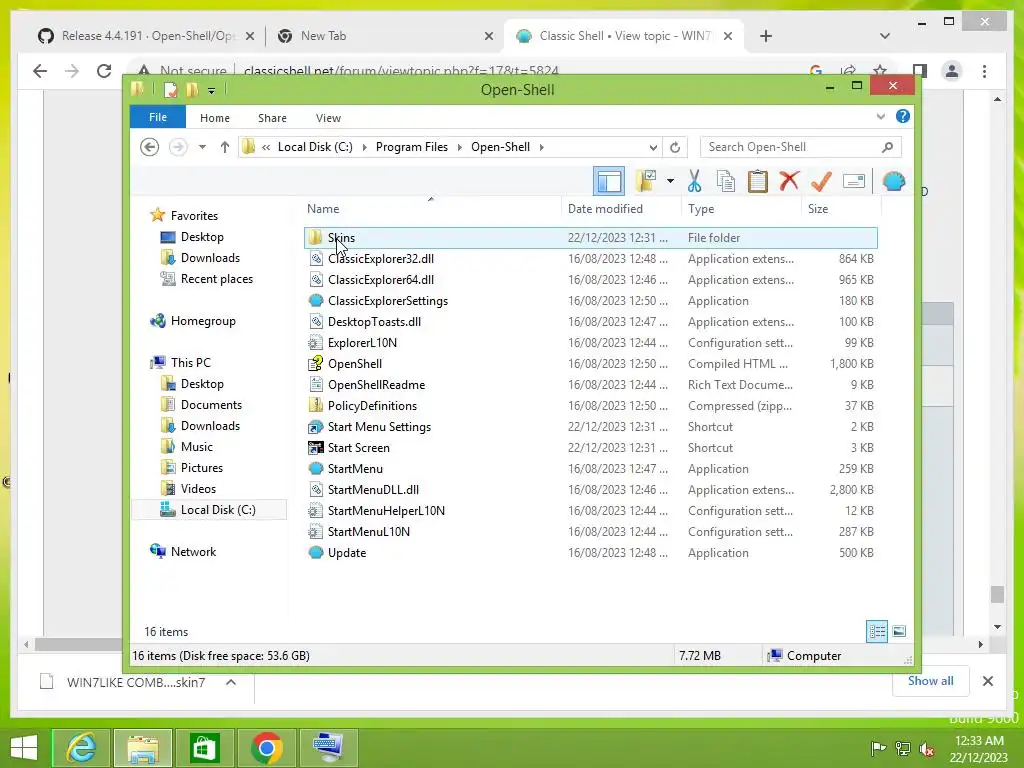Click the Copy icon in Explorer toolbar
The width and height of the screenshot is (1024, 768).
pyautogui.click(x=726, y=181)
